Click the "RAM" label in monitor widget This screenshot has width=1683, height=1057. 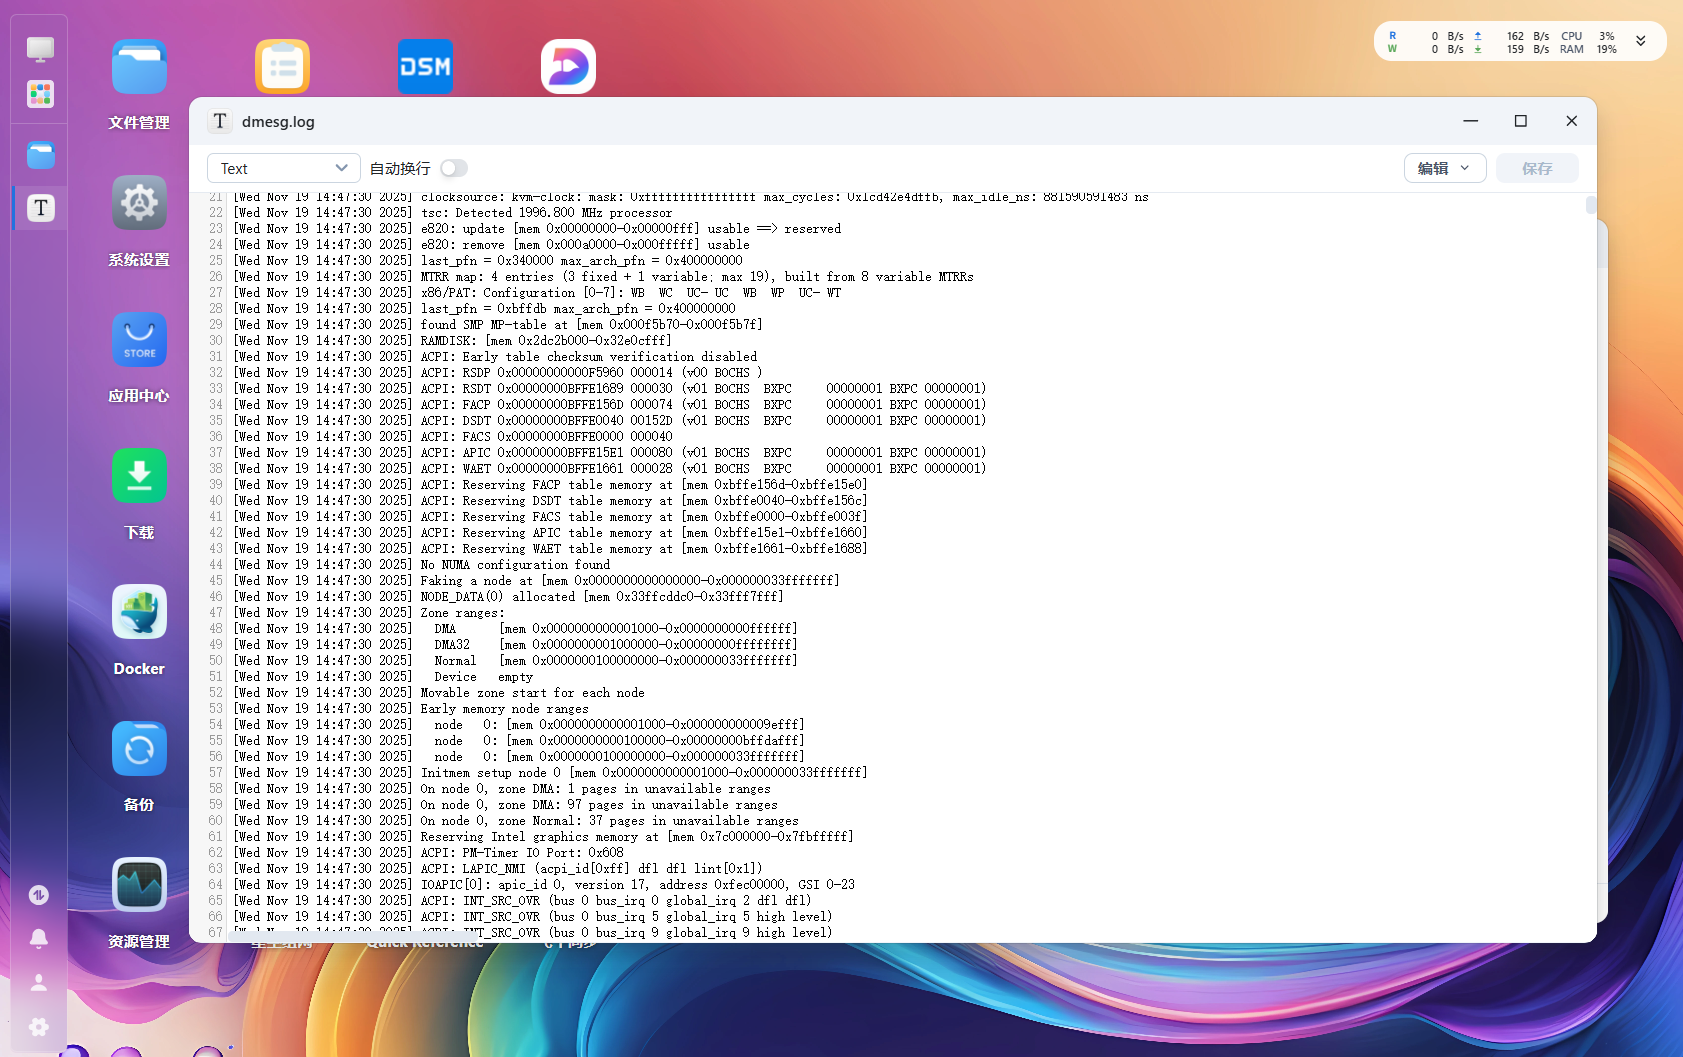pyautogui.click(x=1572, y=49)
